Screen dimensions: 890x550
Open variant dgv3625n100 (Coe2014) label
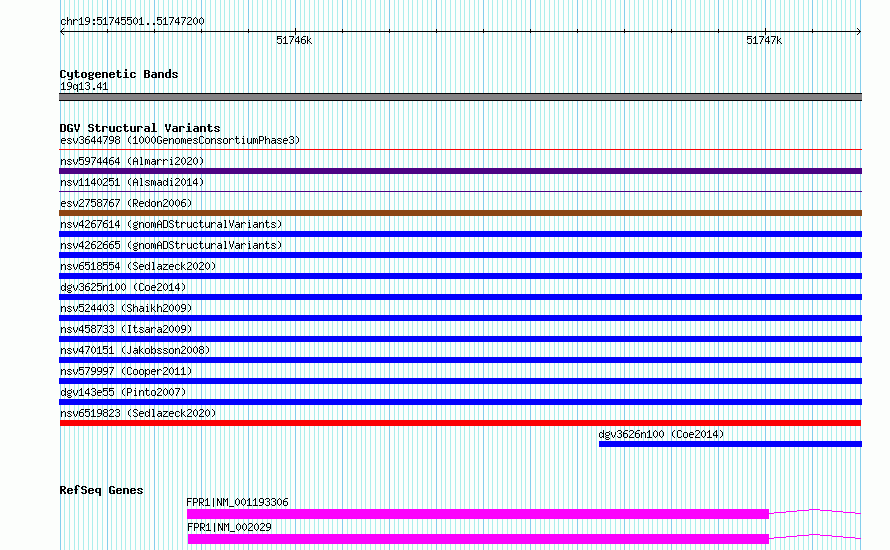tap(123, 287)
